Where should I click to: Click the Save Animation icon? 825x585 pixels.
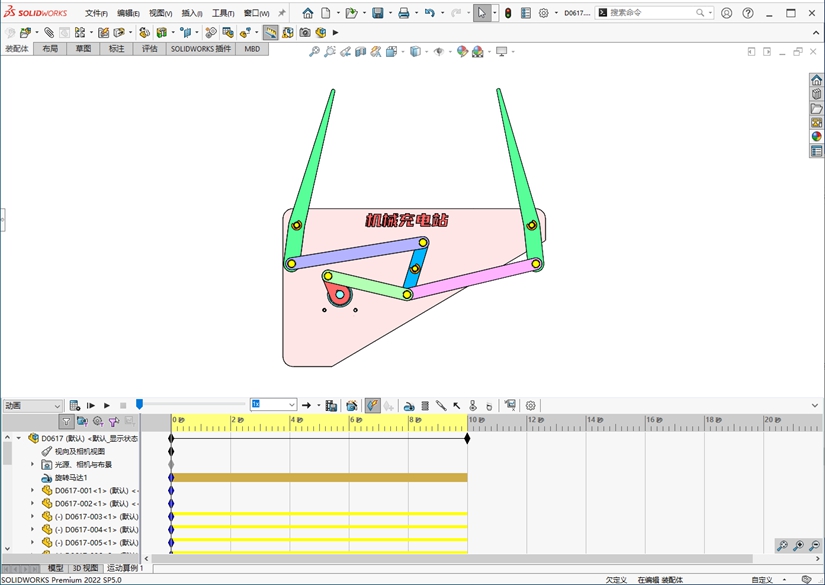[x=331, y=405]
